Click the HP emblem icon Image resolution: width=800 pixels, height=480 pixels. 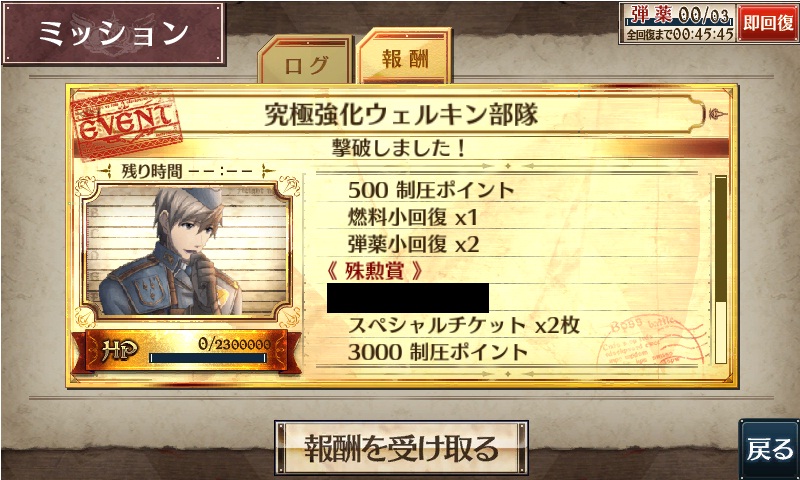point(118,350)
